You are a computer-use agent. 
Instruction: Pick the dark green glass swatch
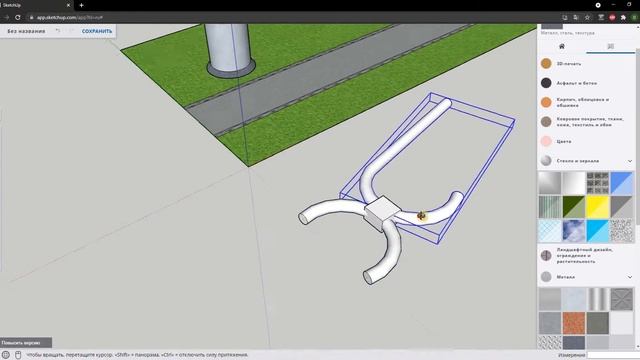(x=574, y=207)
